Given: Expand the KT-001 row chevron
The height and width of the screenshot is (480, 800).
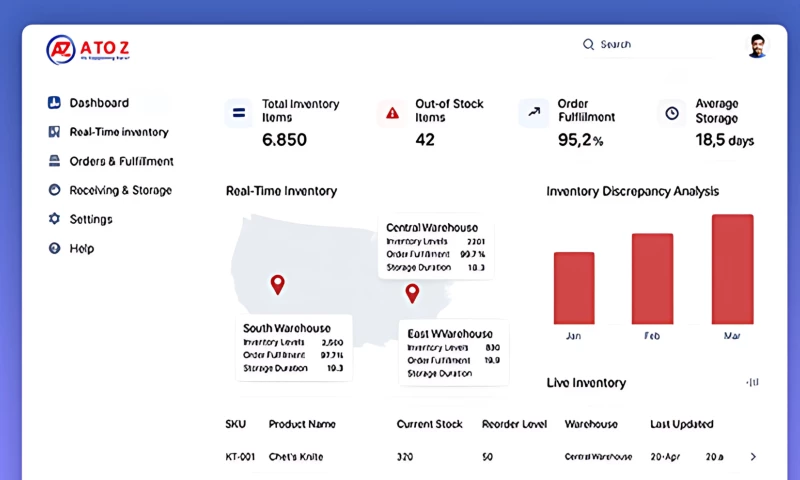Looking at the screenshot, I should pos(753,457).
